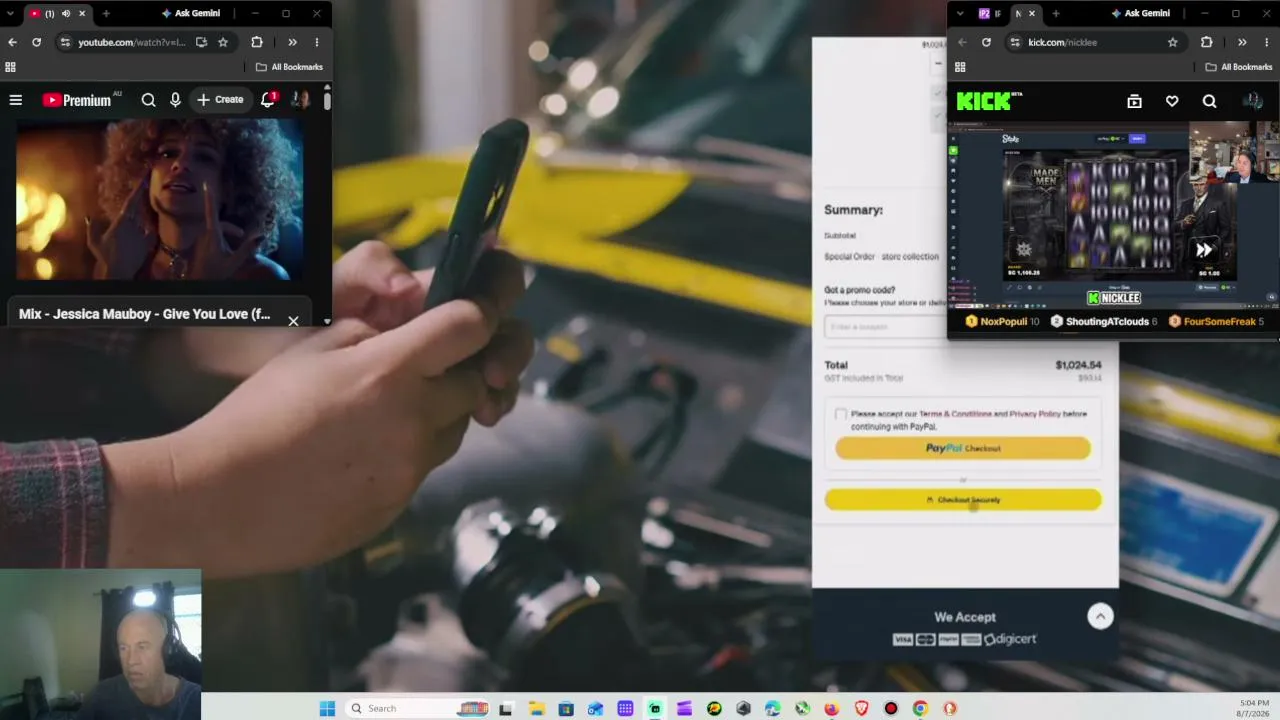Close the Jessica Mauboy mix panel
1280x720 pixels.
[x=293, y=321]
